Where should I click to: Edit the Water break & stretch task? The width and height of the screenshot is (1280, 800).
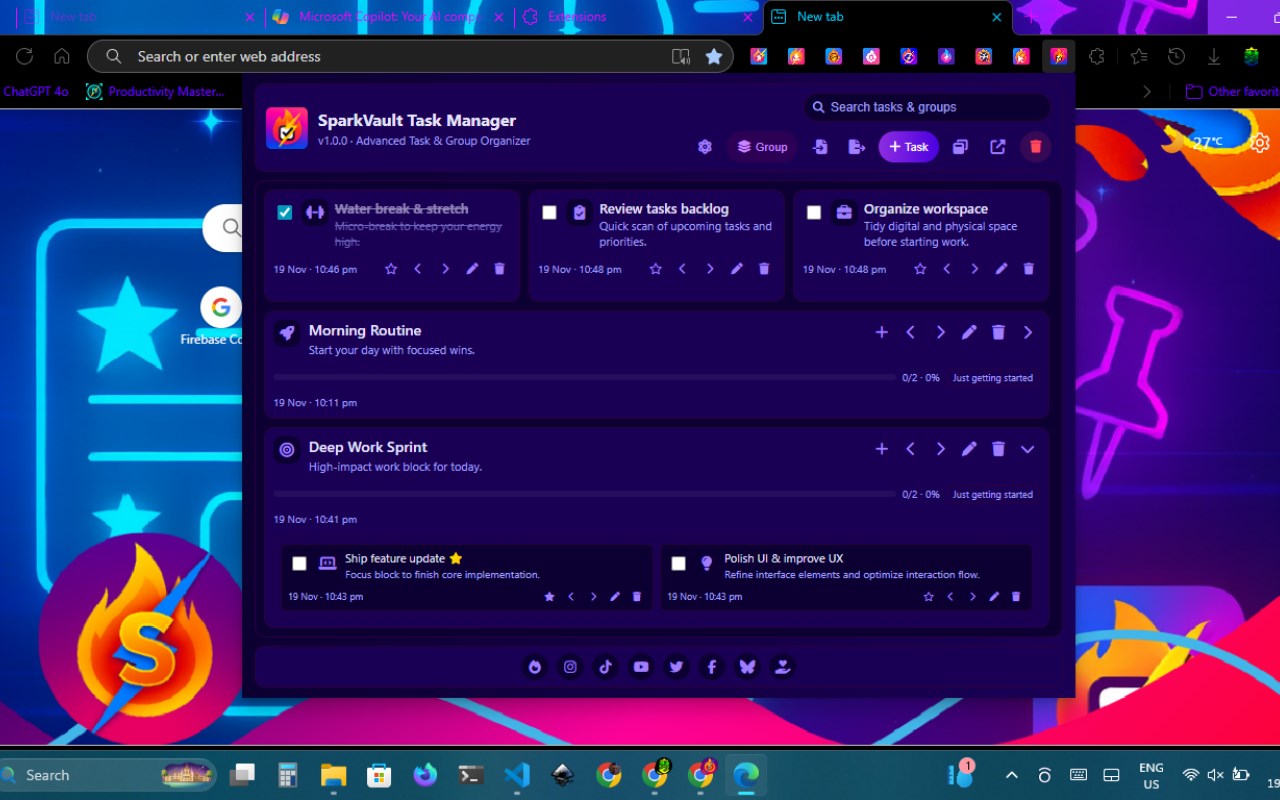click(473, 269)
